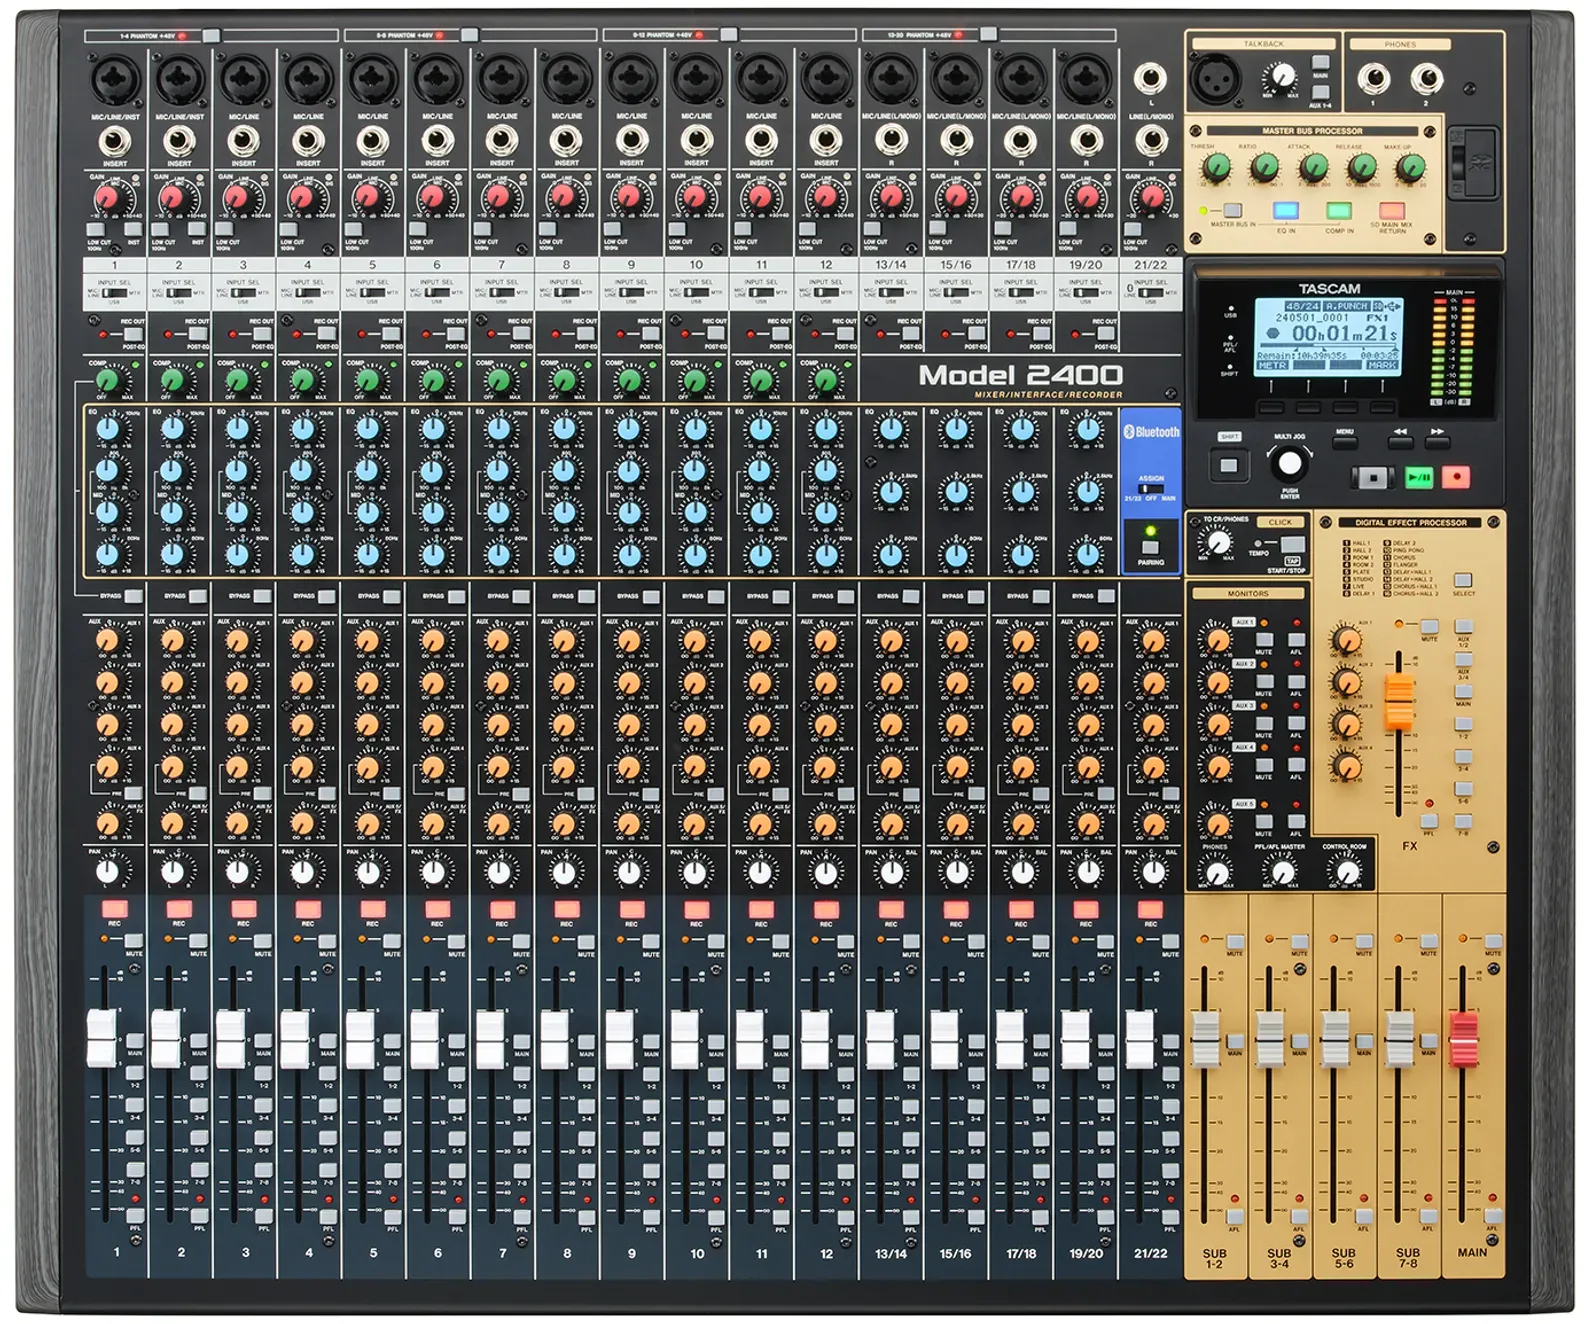Screen dimensions: 1584x1324
Task: Enable Talkback to AUX 1-4 button
Action: tap(1320, 92)
